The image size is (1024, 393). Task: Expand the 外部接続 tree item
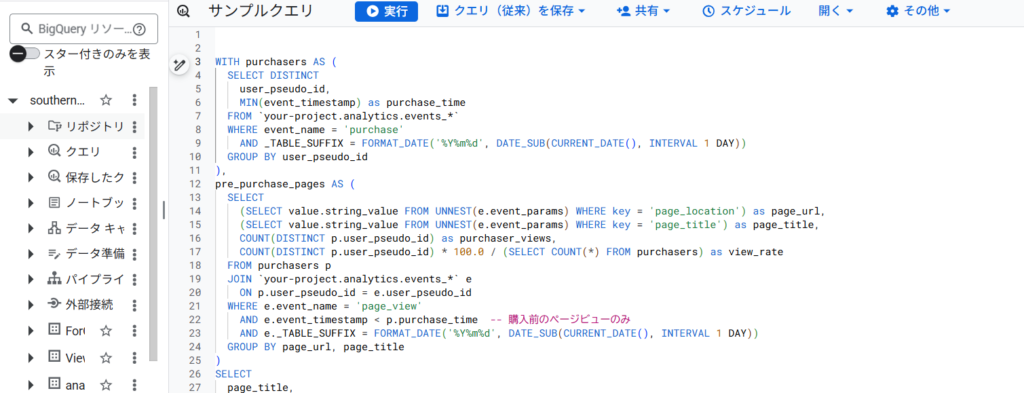[x=30, y=305]
